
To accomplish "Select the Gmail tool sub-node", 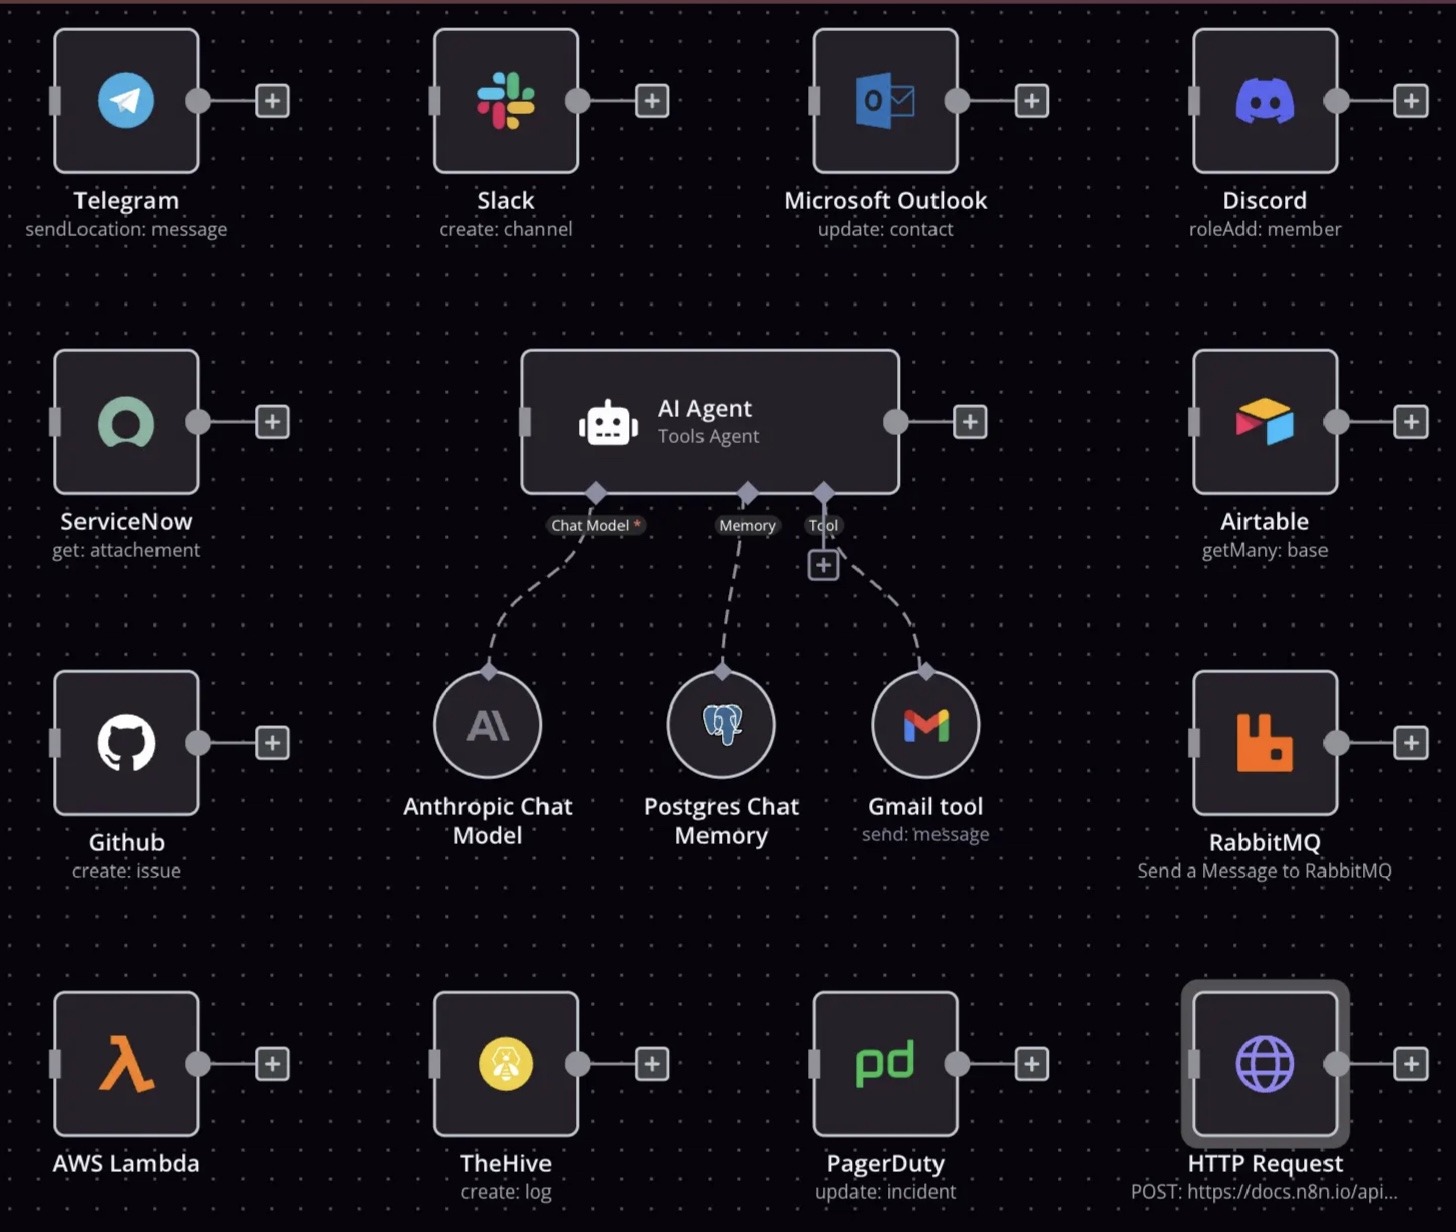I will point(926,725).
